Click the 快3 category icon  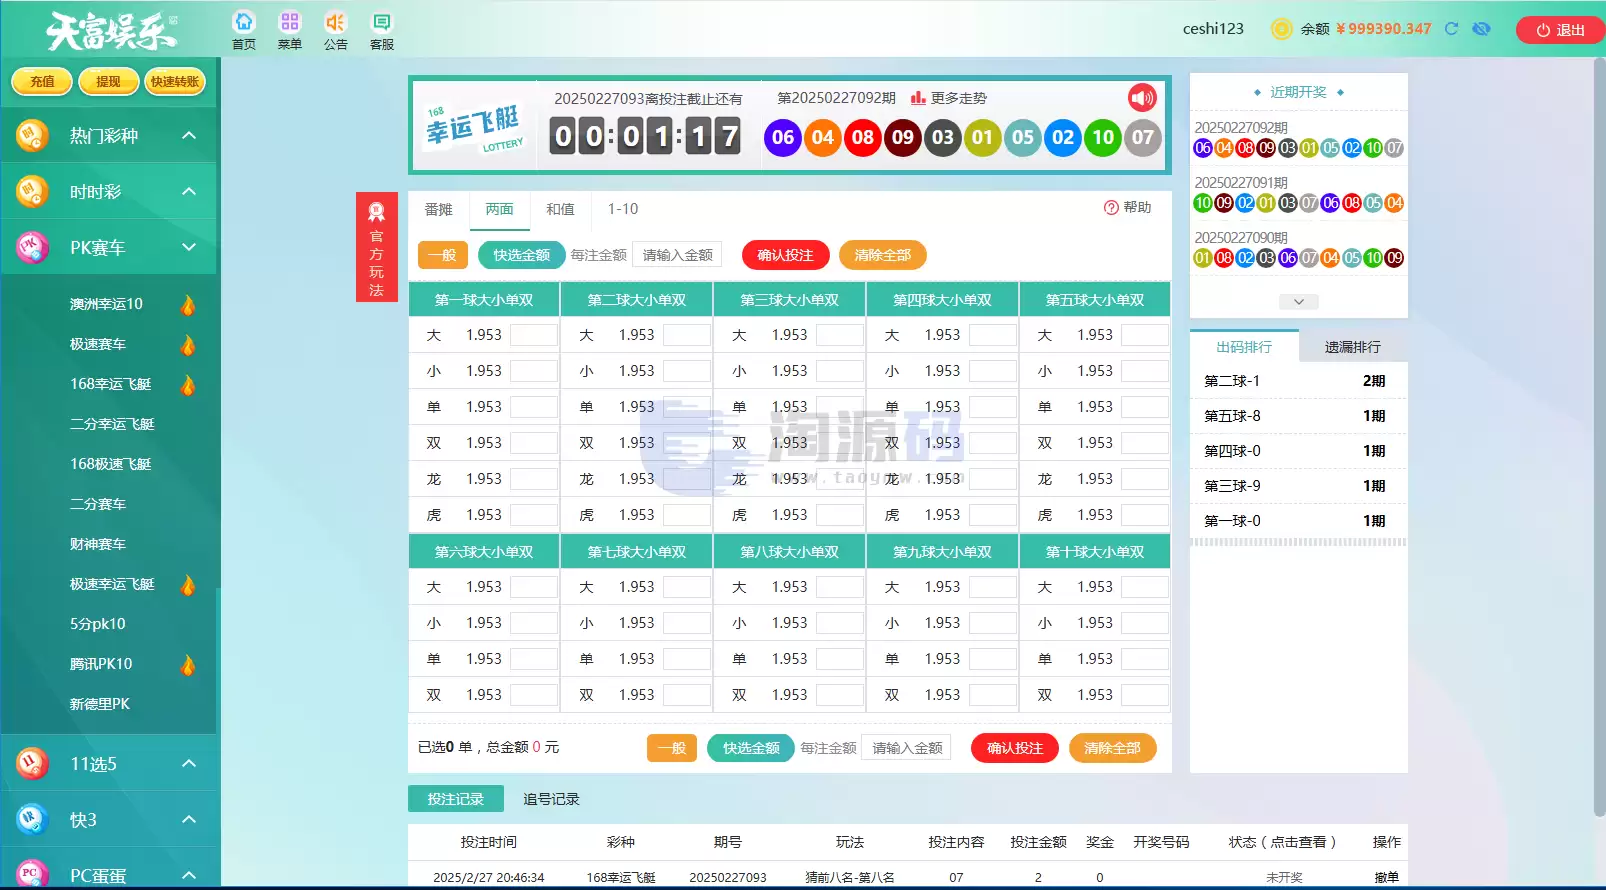[32, 819]
